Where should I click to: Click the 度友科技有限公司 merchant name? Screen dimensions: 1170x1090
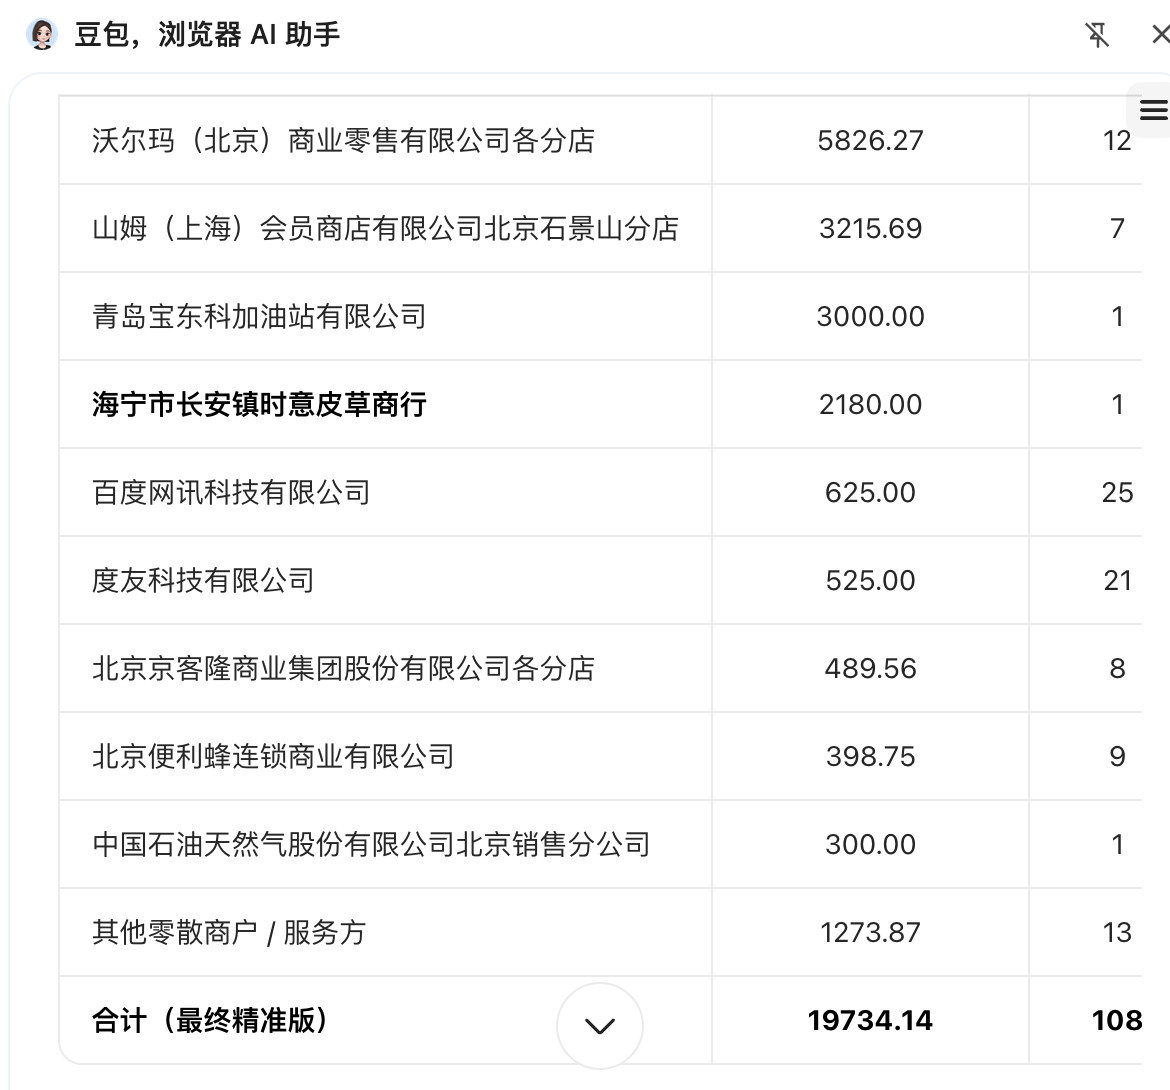[x=203, y=581]
